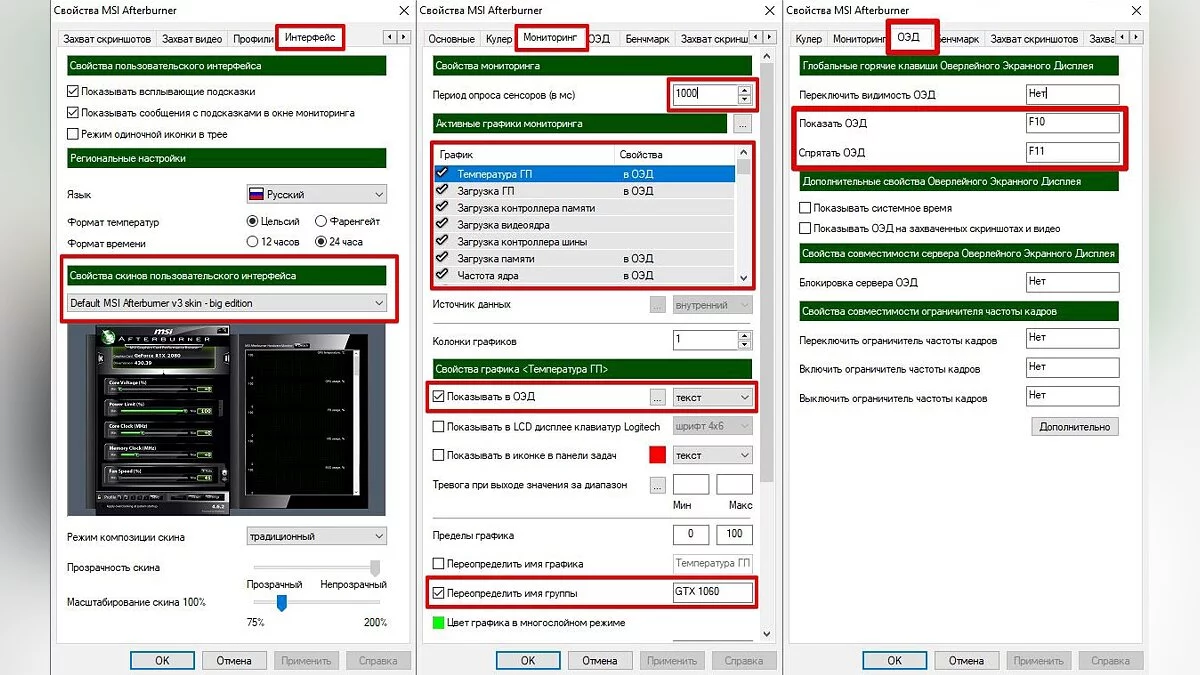
Task: Toggle checkmark next to Загрузка памяти
Action: point(443,258)
